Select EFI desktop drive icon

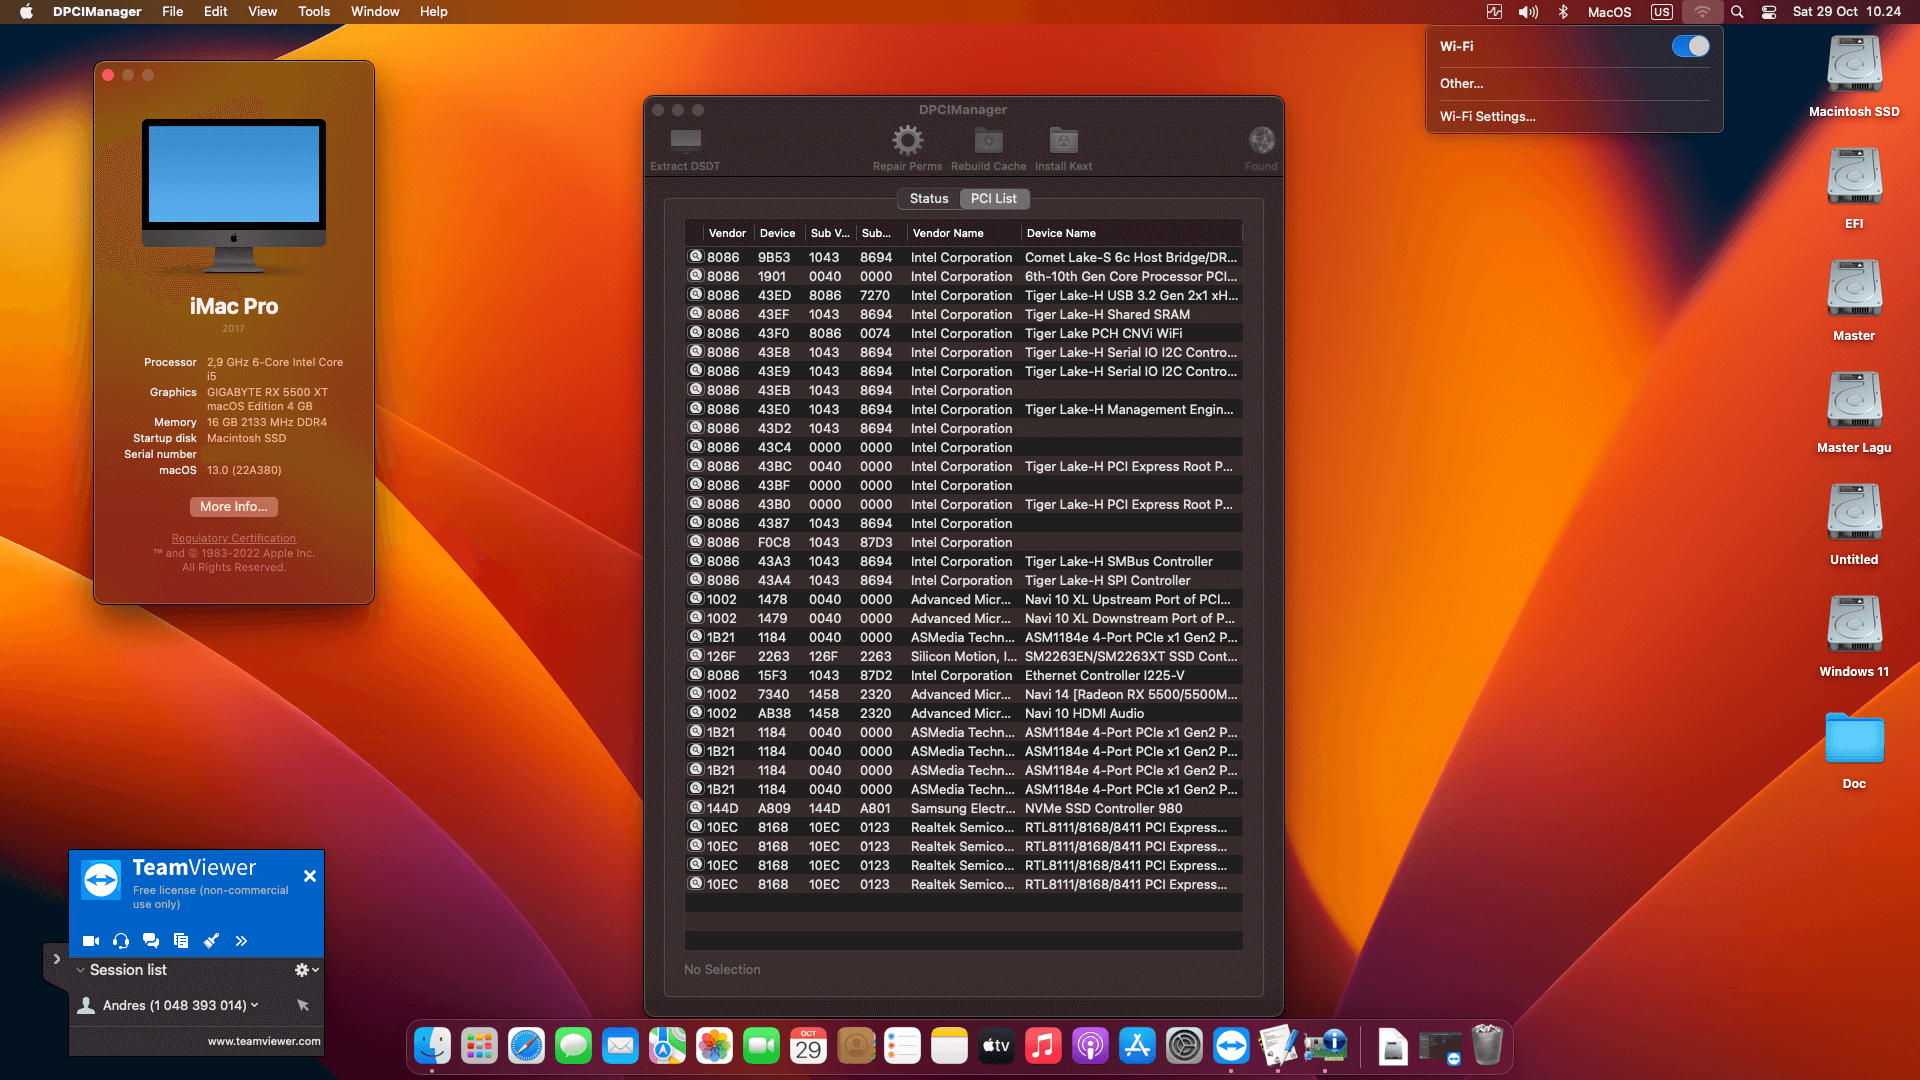click(x=1854, y=178)
